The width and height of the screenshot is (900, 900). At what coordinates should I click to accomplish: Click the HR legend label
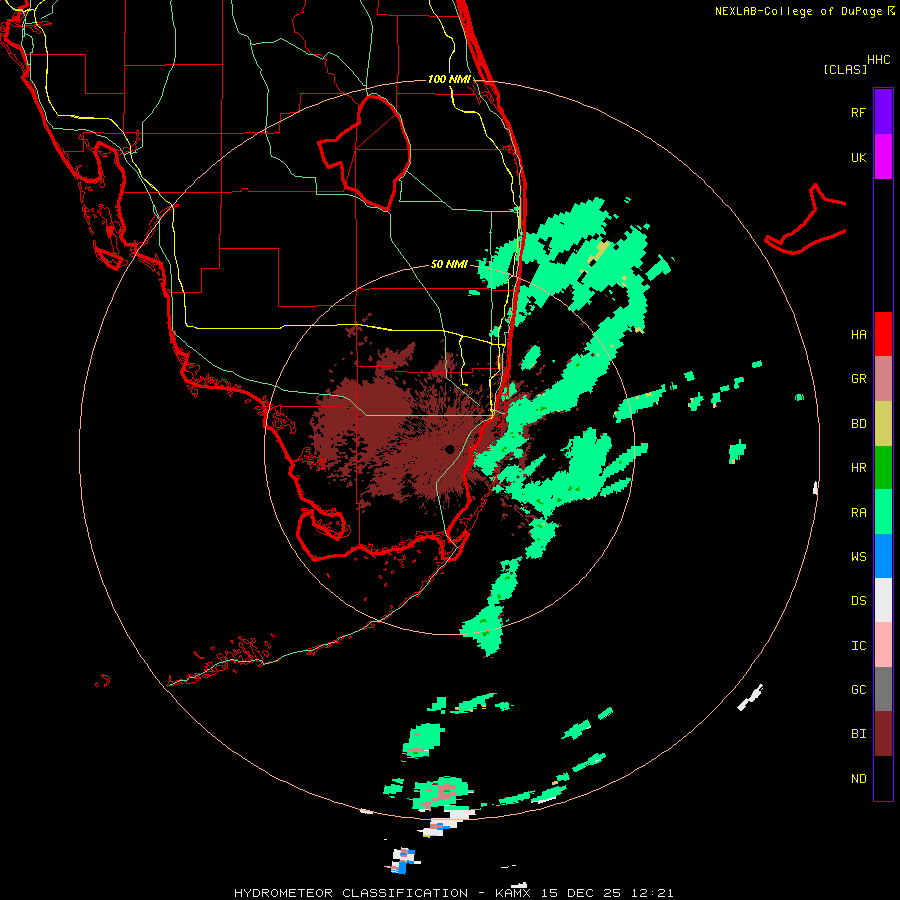coord(858,468)
